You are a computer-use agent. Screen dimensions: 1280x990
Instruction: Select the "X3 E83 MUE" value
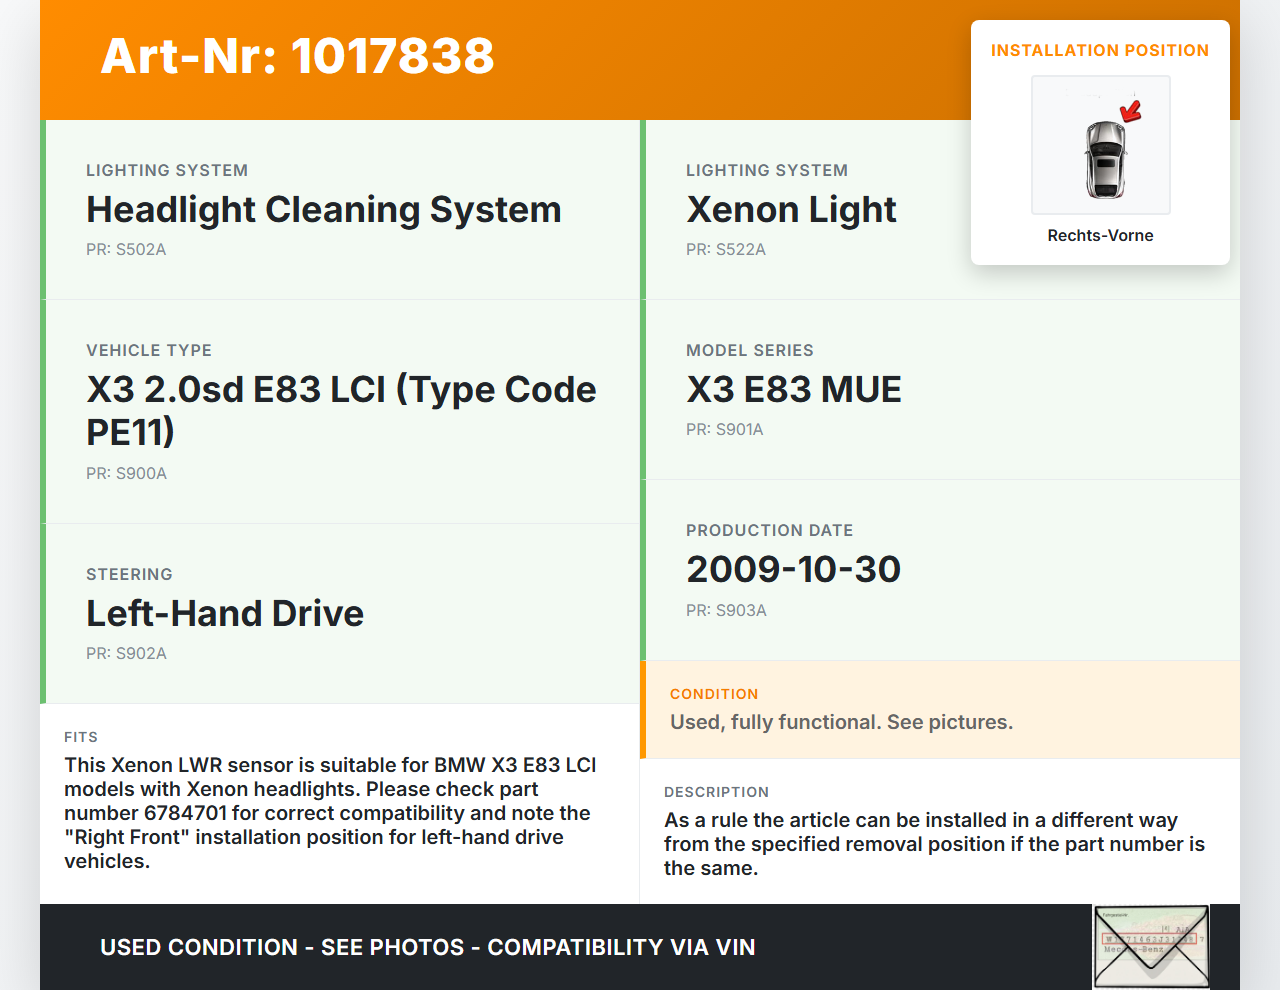[x=794, y=389]
